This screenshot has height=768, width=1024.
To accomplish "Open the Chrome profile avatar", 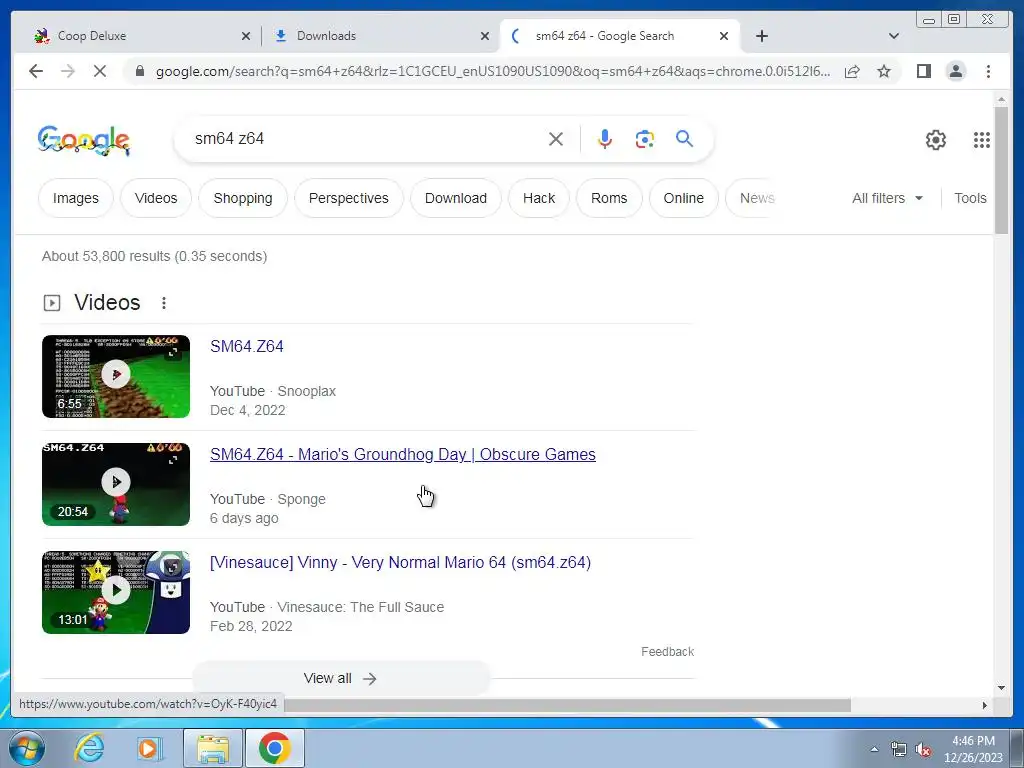I will click(x=955, y=71).
